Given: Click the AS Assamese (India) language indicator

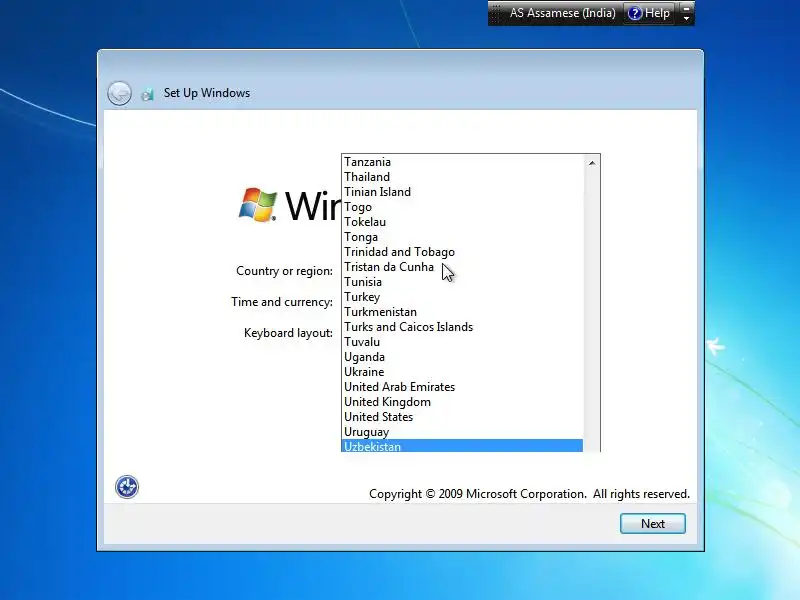Looking at the screenshot, I should pos(562,13).
